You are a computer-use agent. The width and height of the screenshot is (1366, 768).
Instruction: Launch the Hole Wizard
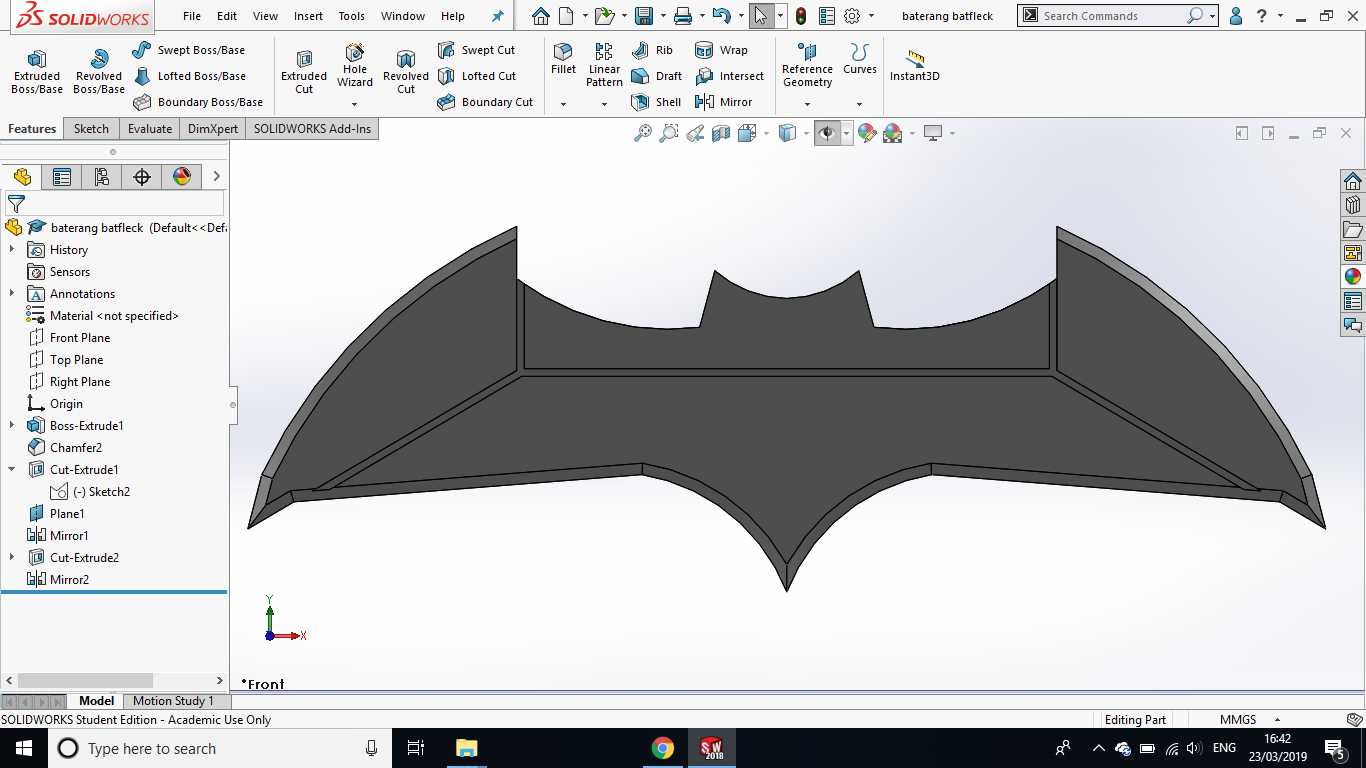point(355,65)
